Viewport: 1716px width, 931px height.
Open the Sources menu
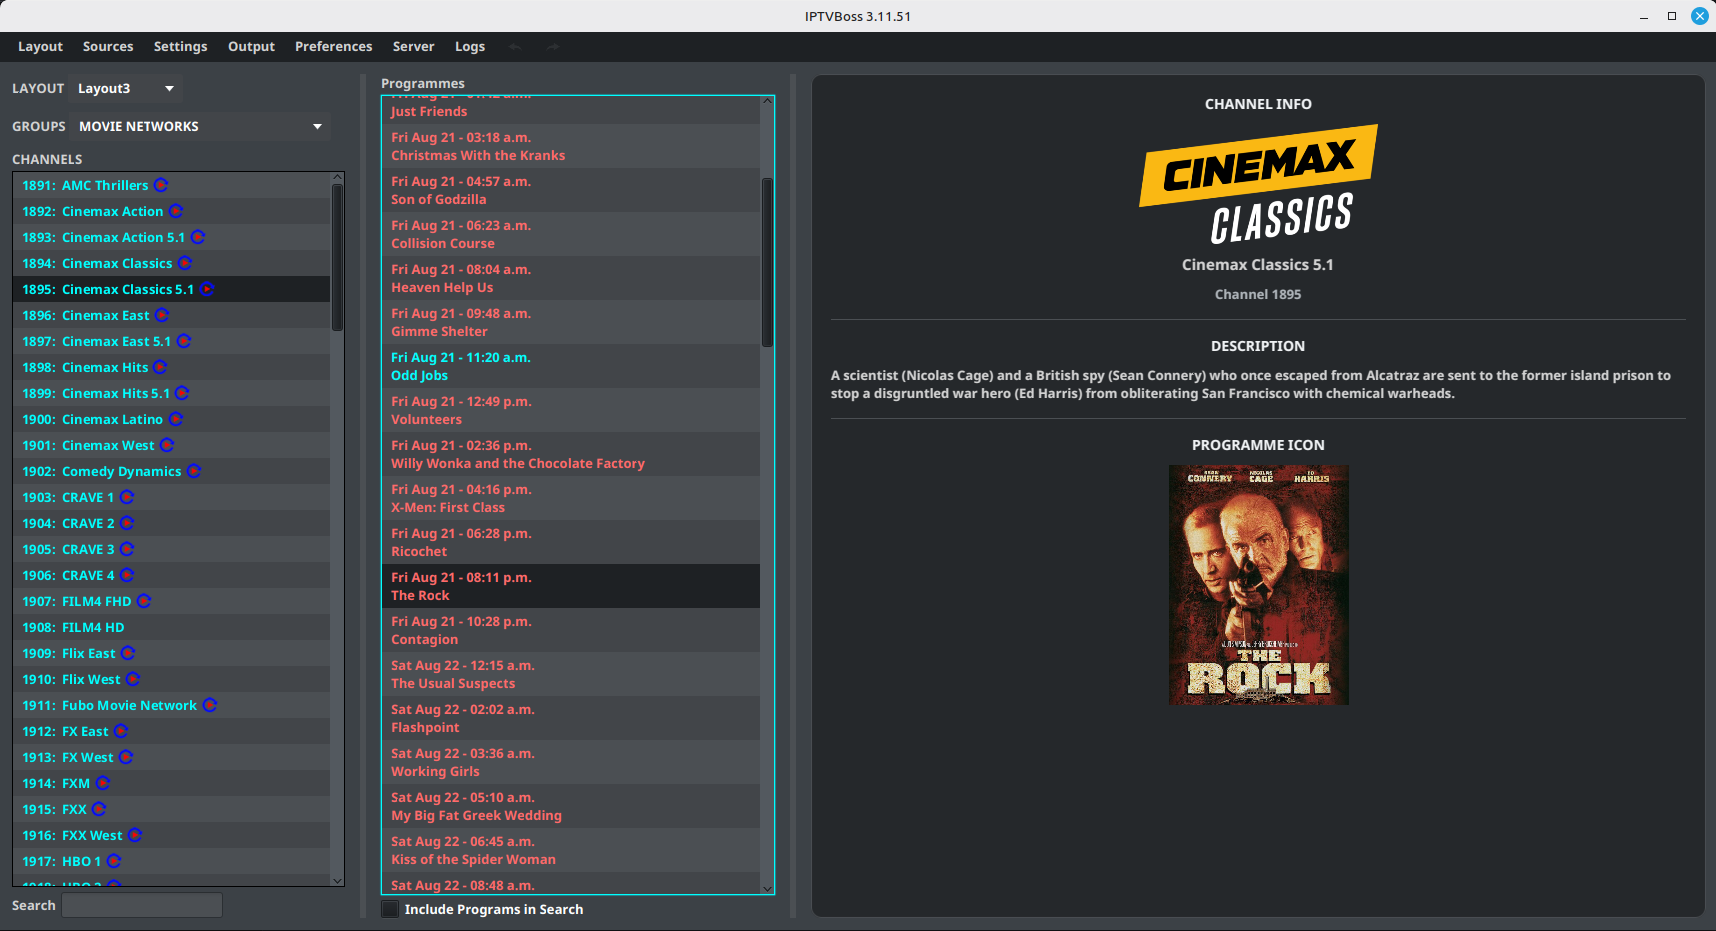[x=108, y=46]
